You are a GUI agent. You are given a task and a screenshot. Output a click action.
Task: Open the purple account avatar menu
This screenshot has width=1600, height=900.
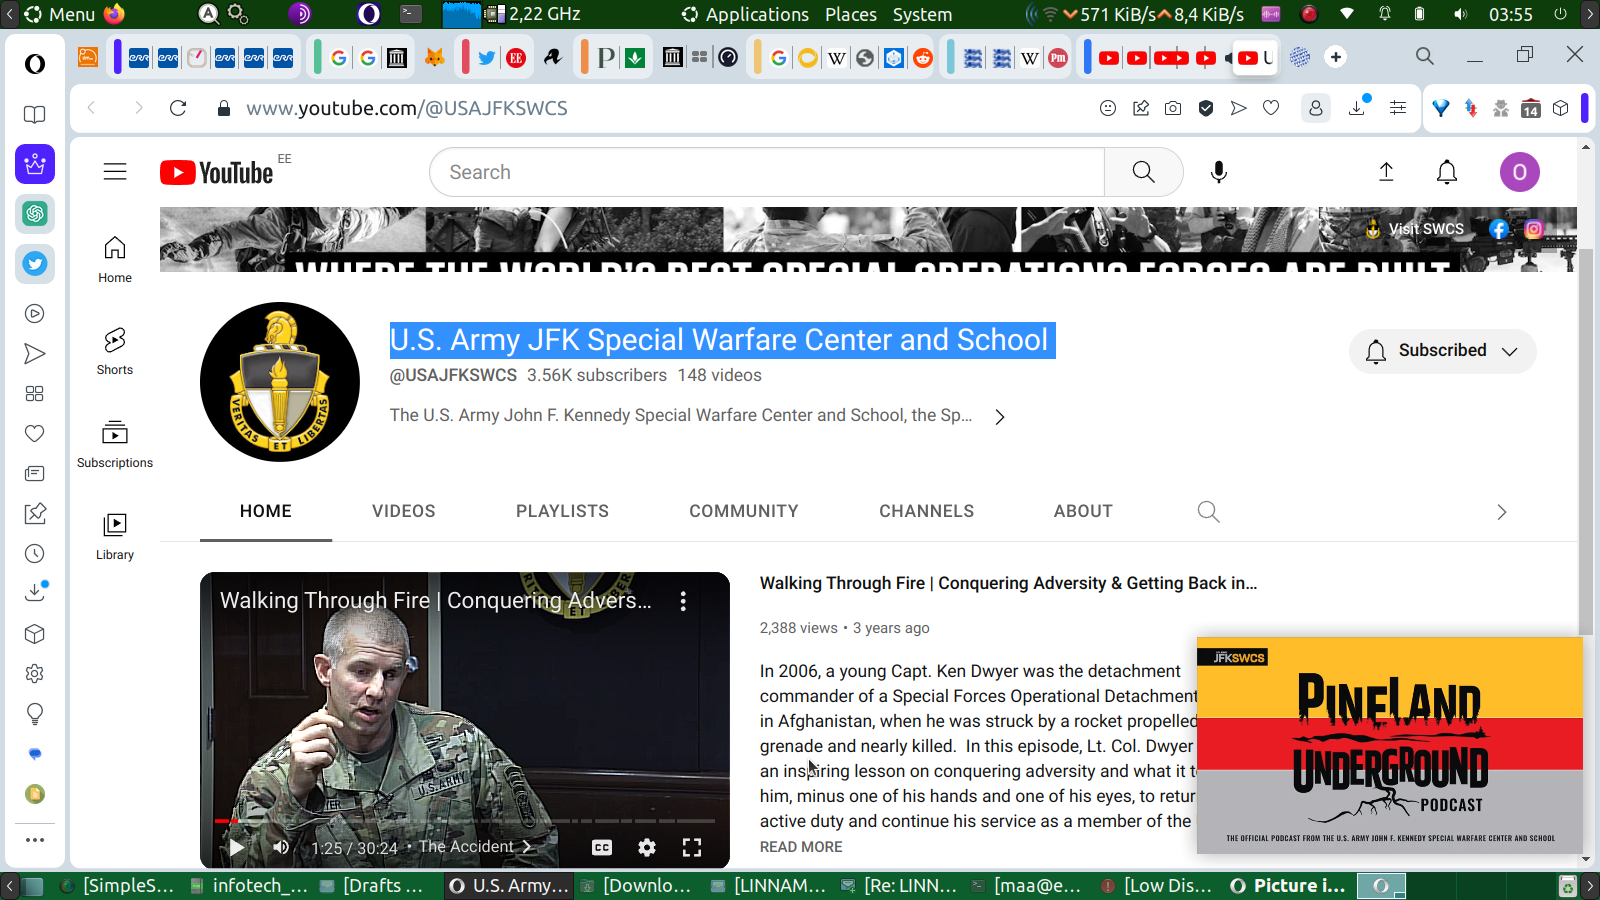1519,172
